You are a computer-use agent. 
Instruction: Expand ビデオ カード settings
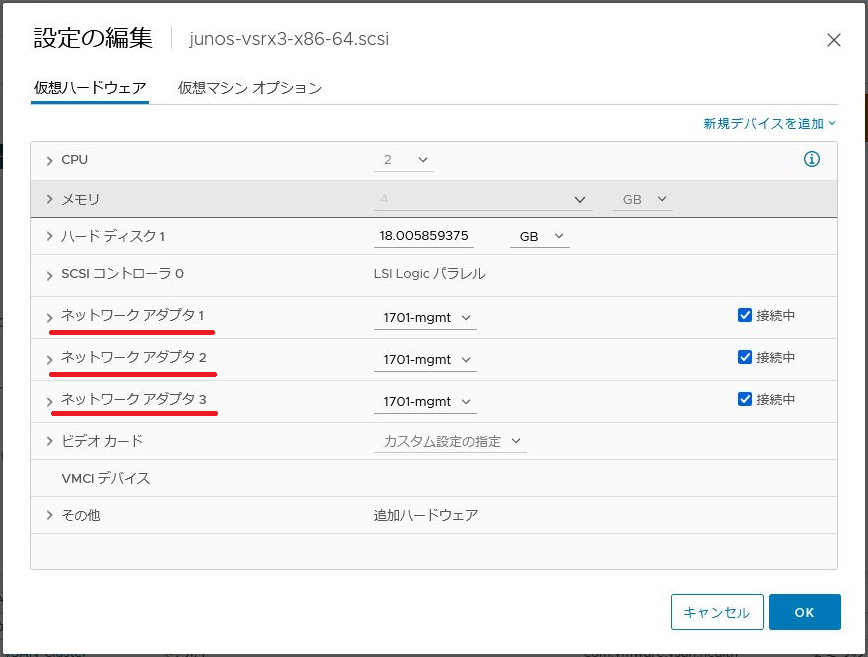tap(50, 442)
